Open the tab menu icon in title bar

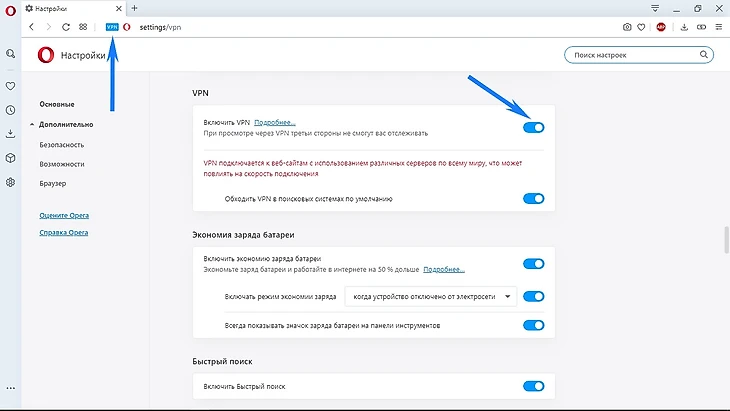(x=655, y=8)
